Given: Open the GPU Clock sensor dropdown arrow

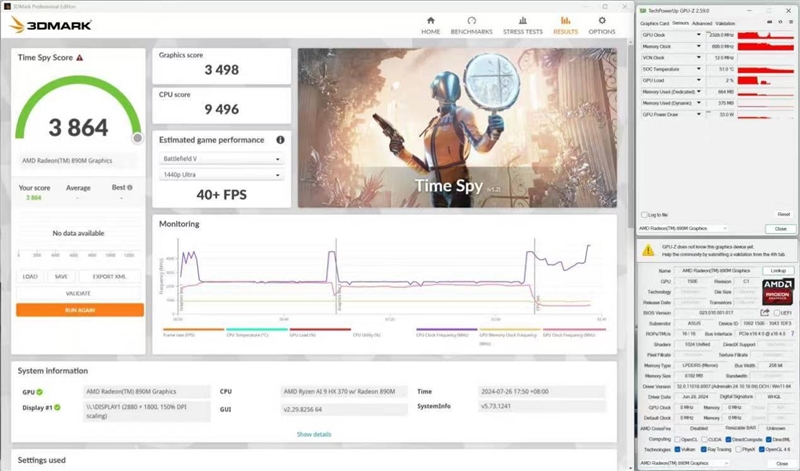Looking at the screenshot, I should click(x=698, y=35).
